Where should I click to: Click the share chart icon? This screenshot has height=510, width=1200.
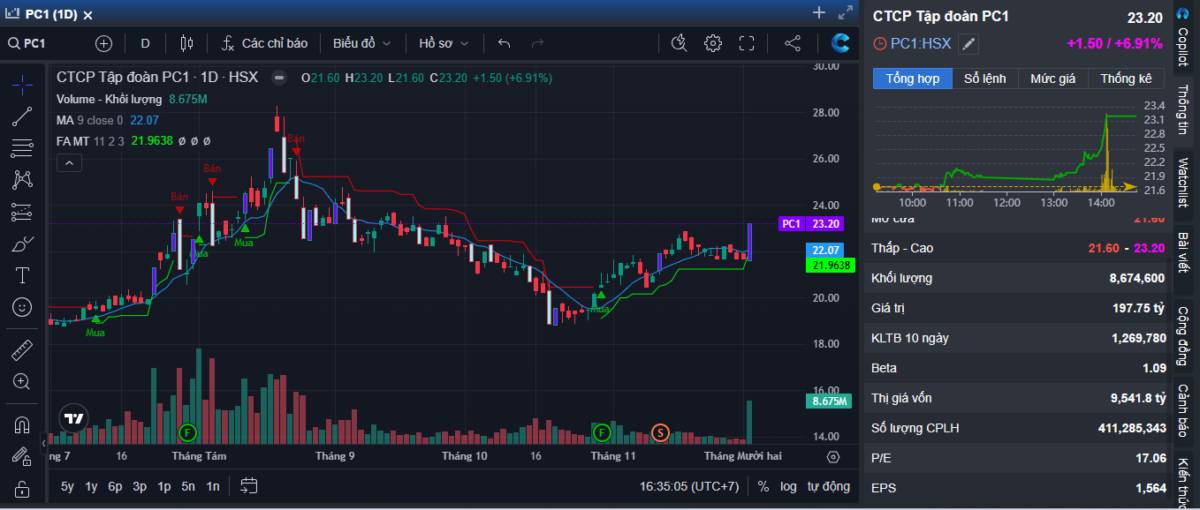point(792,43)
